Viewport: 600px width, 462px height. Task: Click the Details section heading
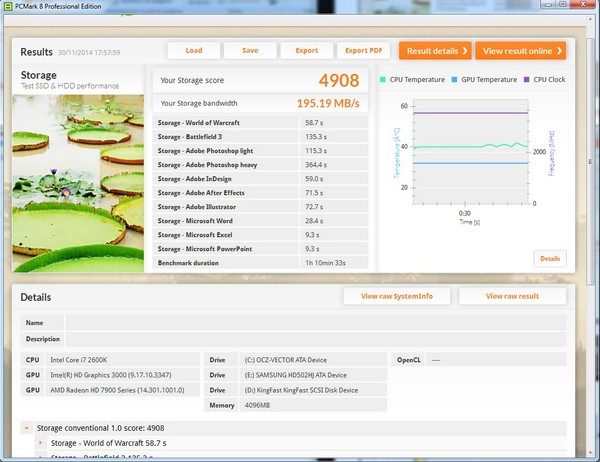click(x=36, y=297)
